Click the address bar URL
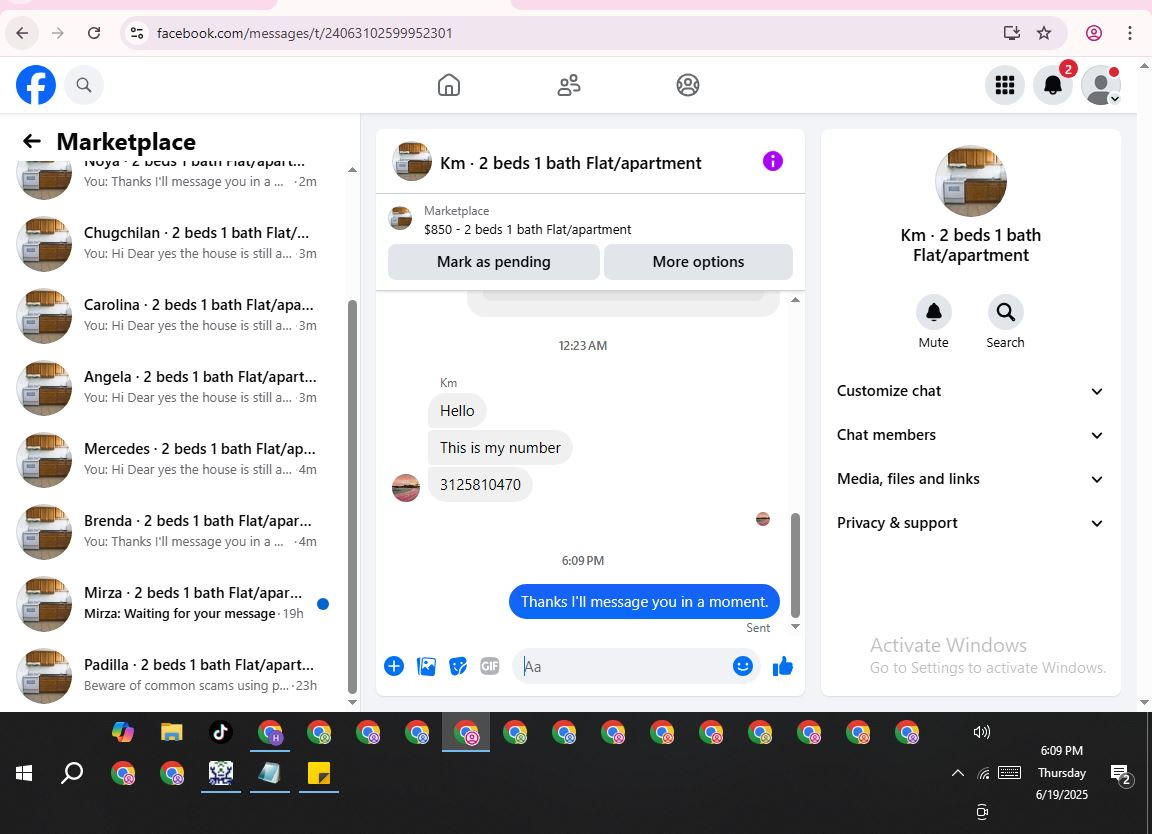 (304, 33)
